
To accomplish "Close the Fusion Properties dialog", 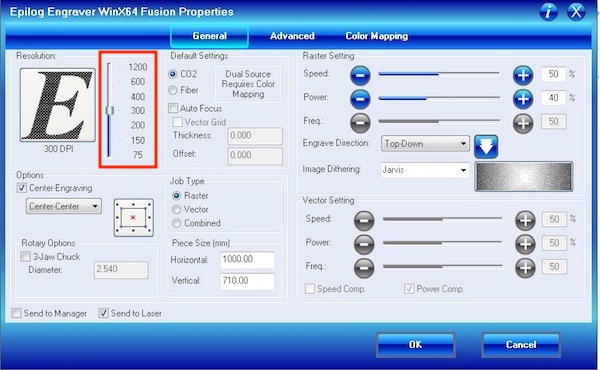I will click(576, 12).
